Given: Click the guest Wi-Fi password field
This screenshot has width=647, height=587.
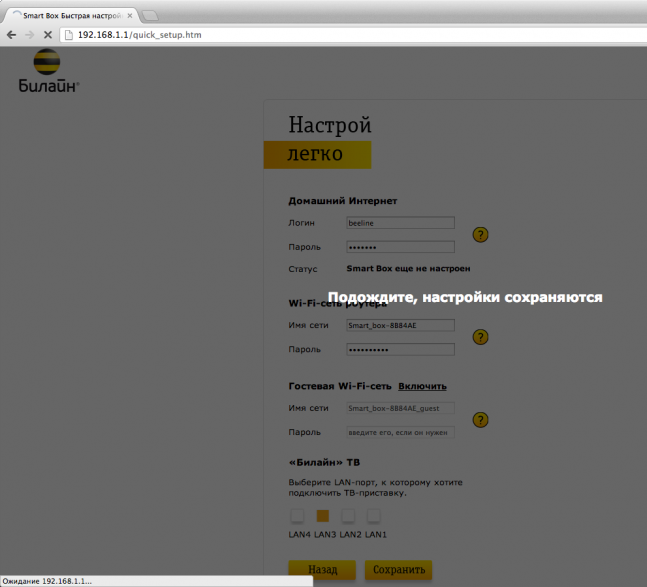Looking at the screenshot, I should click(x=400, y=432).
